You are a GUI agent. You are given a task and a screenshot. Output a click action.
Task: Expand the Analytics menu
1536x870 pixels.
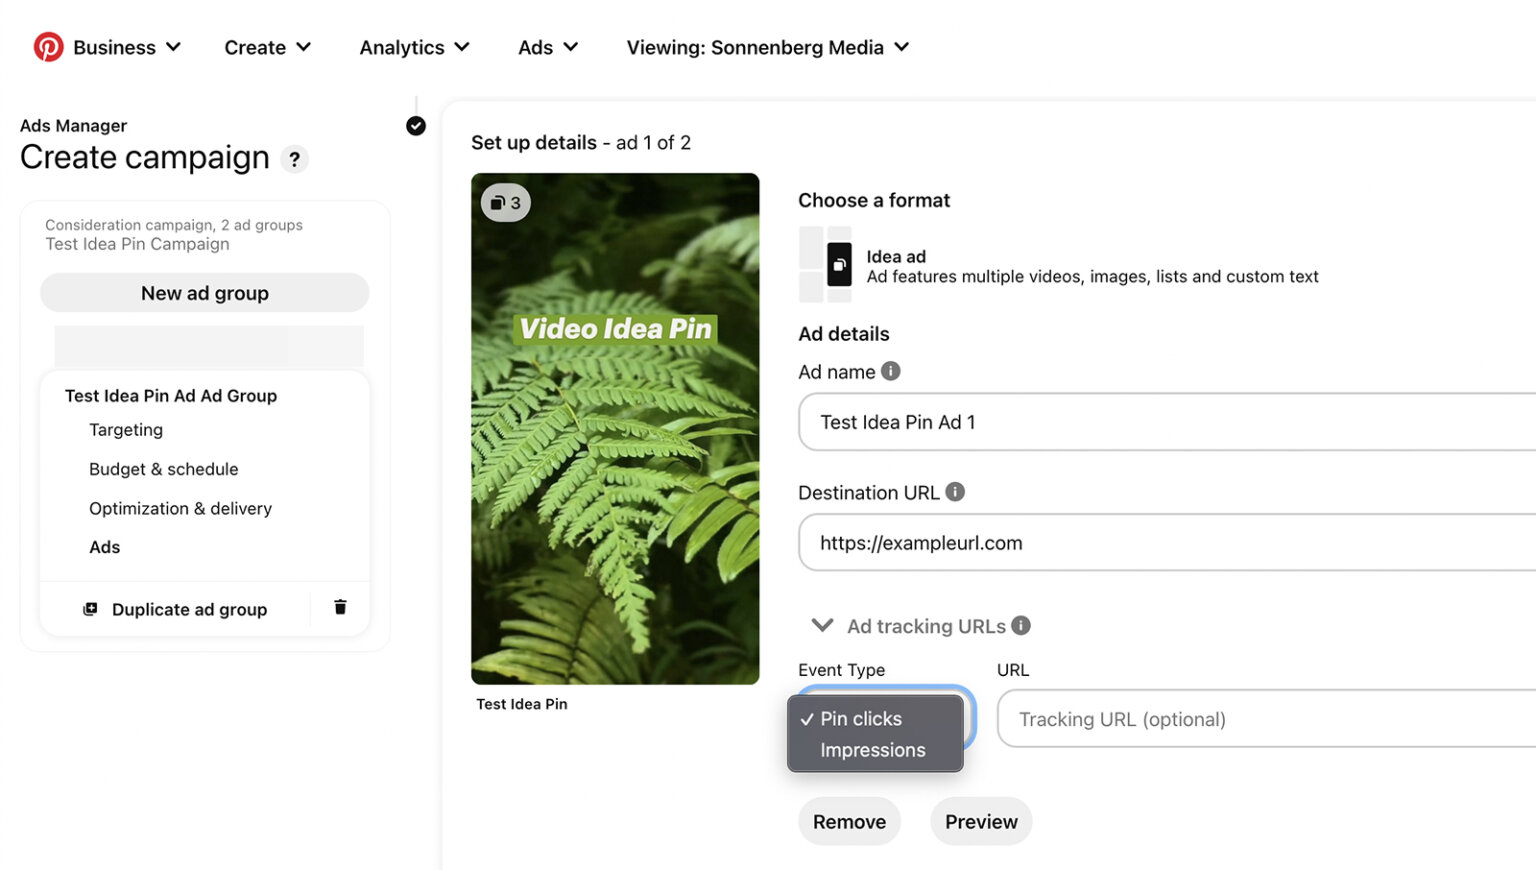[414, 47]
